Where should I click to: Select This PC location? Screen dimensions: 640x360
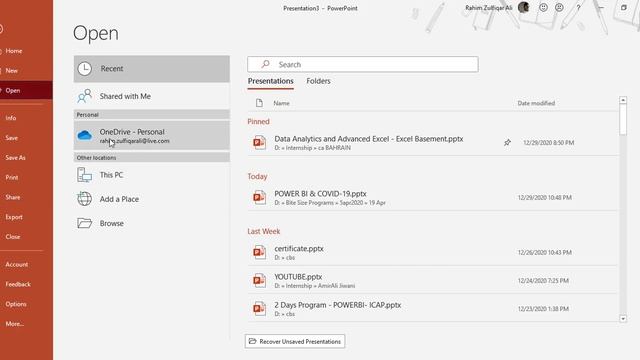(151, 175)
